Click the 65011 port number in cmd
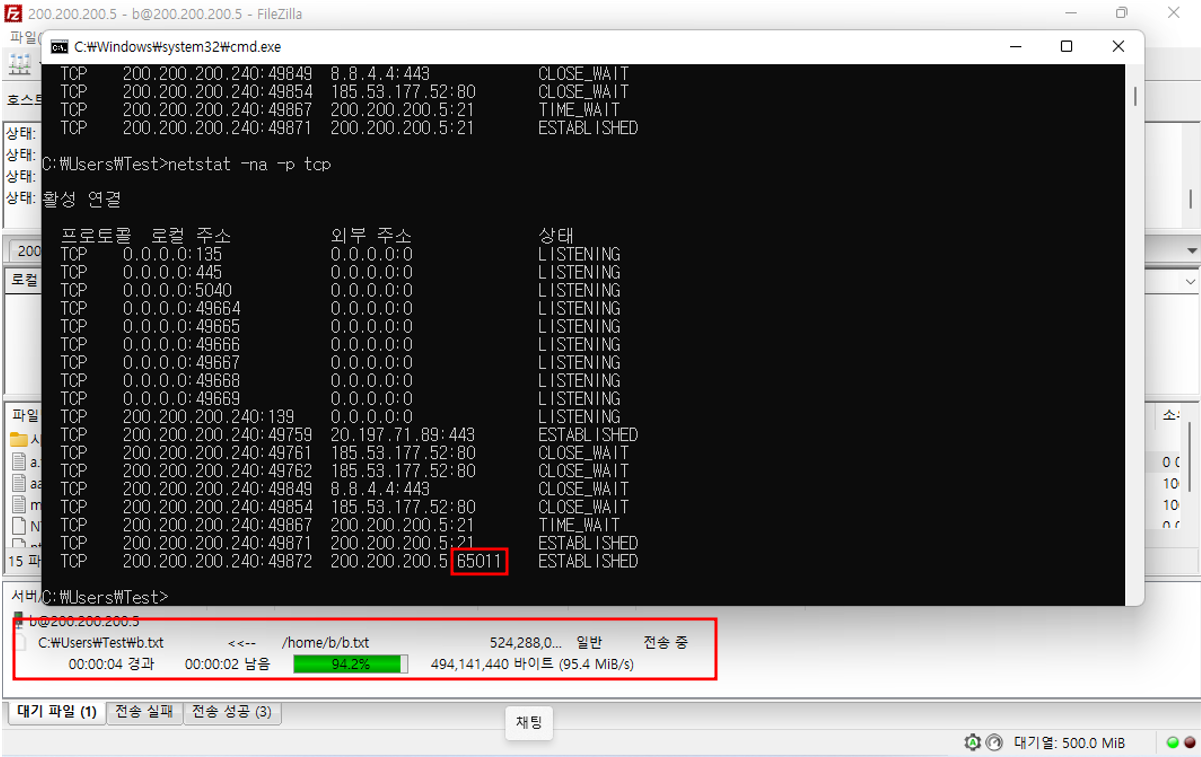Viewport: 1201px width, 757px height. pos(479,561)
